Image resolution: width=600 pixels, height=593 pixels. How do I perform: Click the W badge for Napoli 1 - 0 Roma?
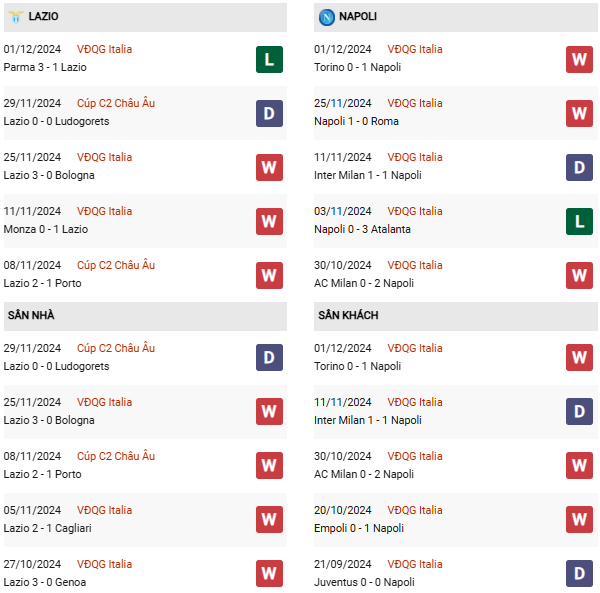tap(579, 113)
